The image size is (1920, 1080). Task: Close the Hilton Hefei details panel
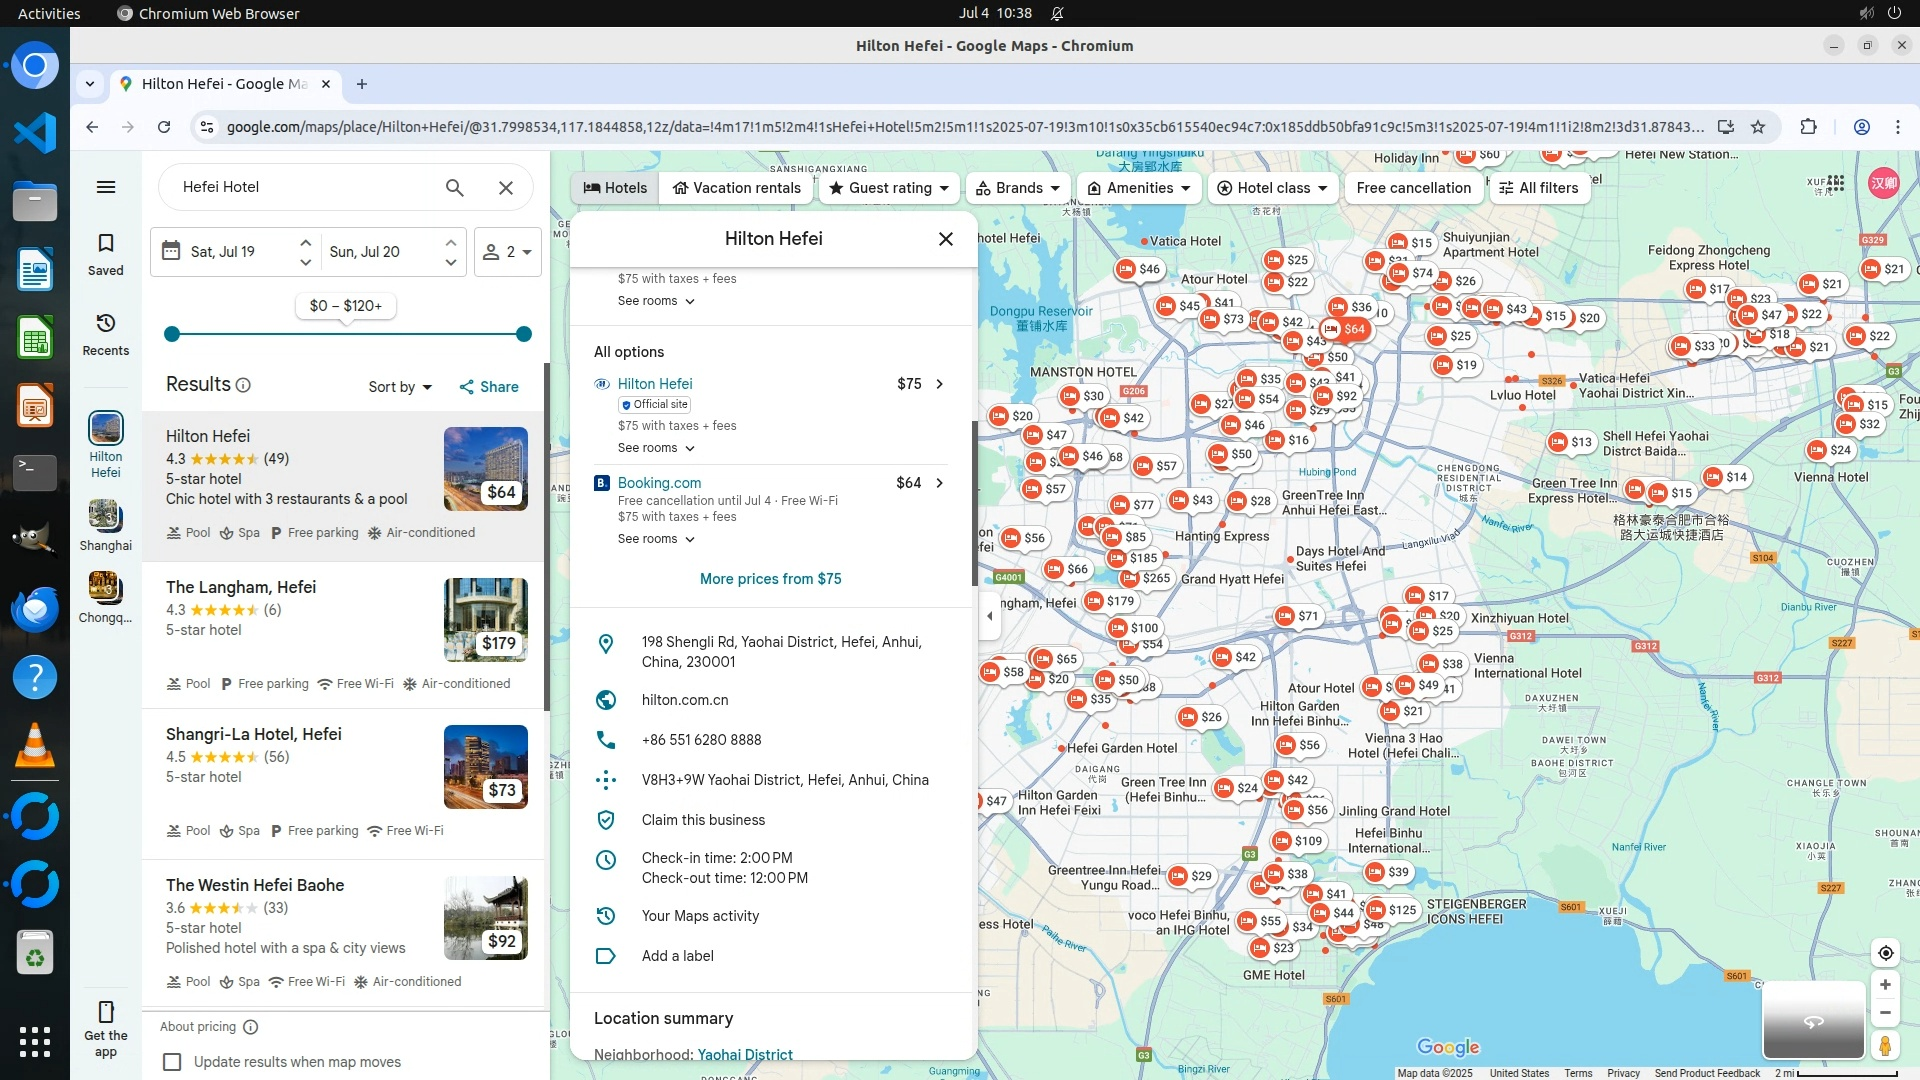click(x=945, y=239)
